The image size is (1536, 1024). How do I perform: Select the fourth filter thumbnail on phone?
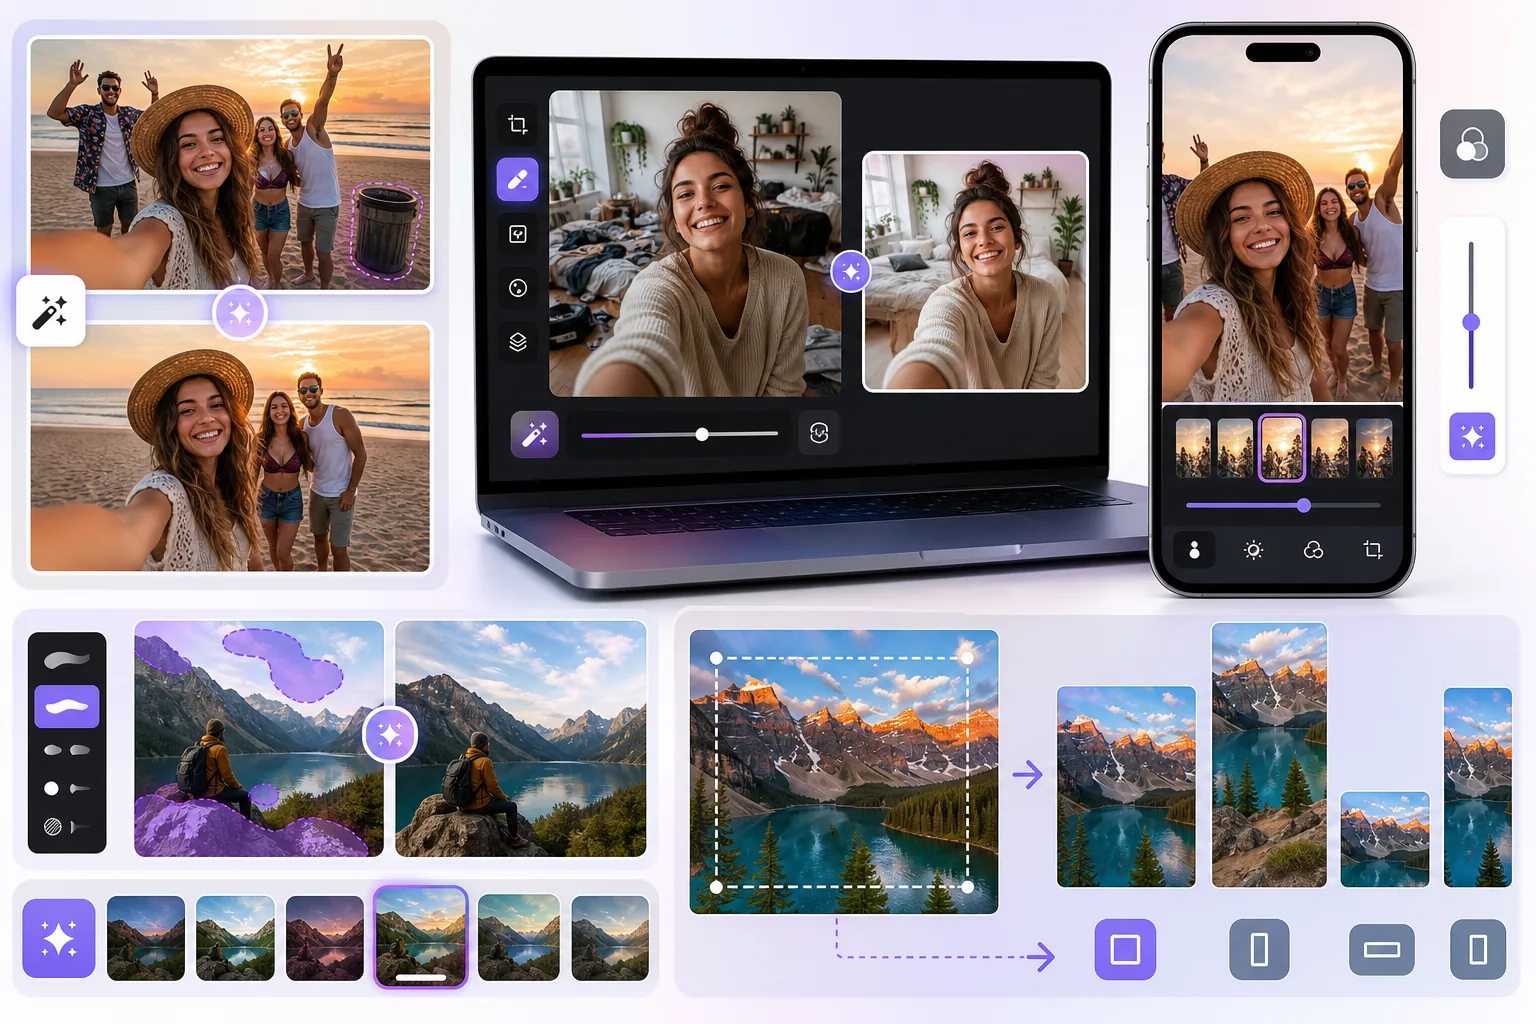tap(1329, 447)
